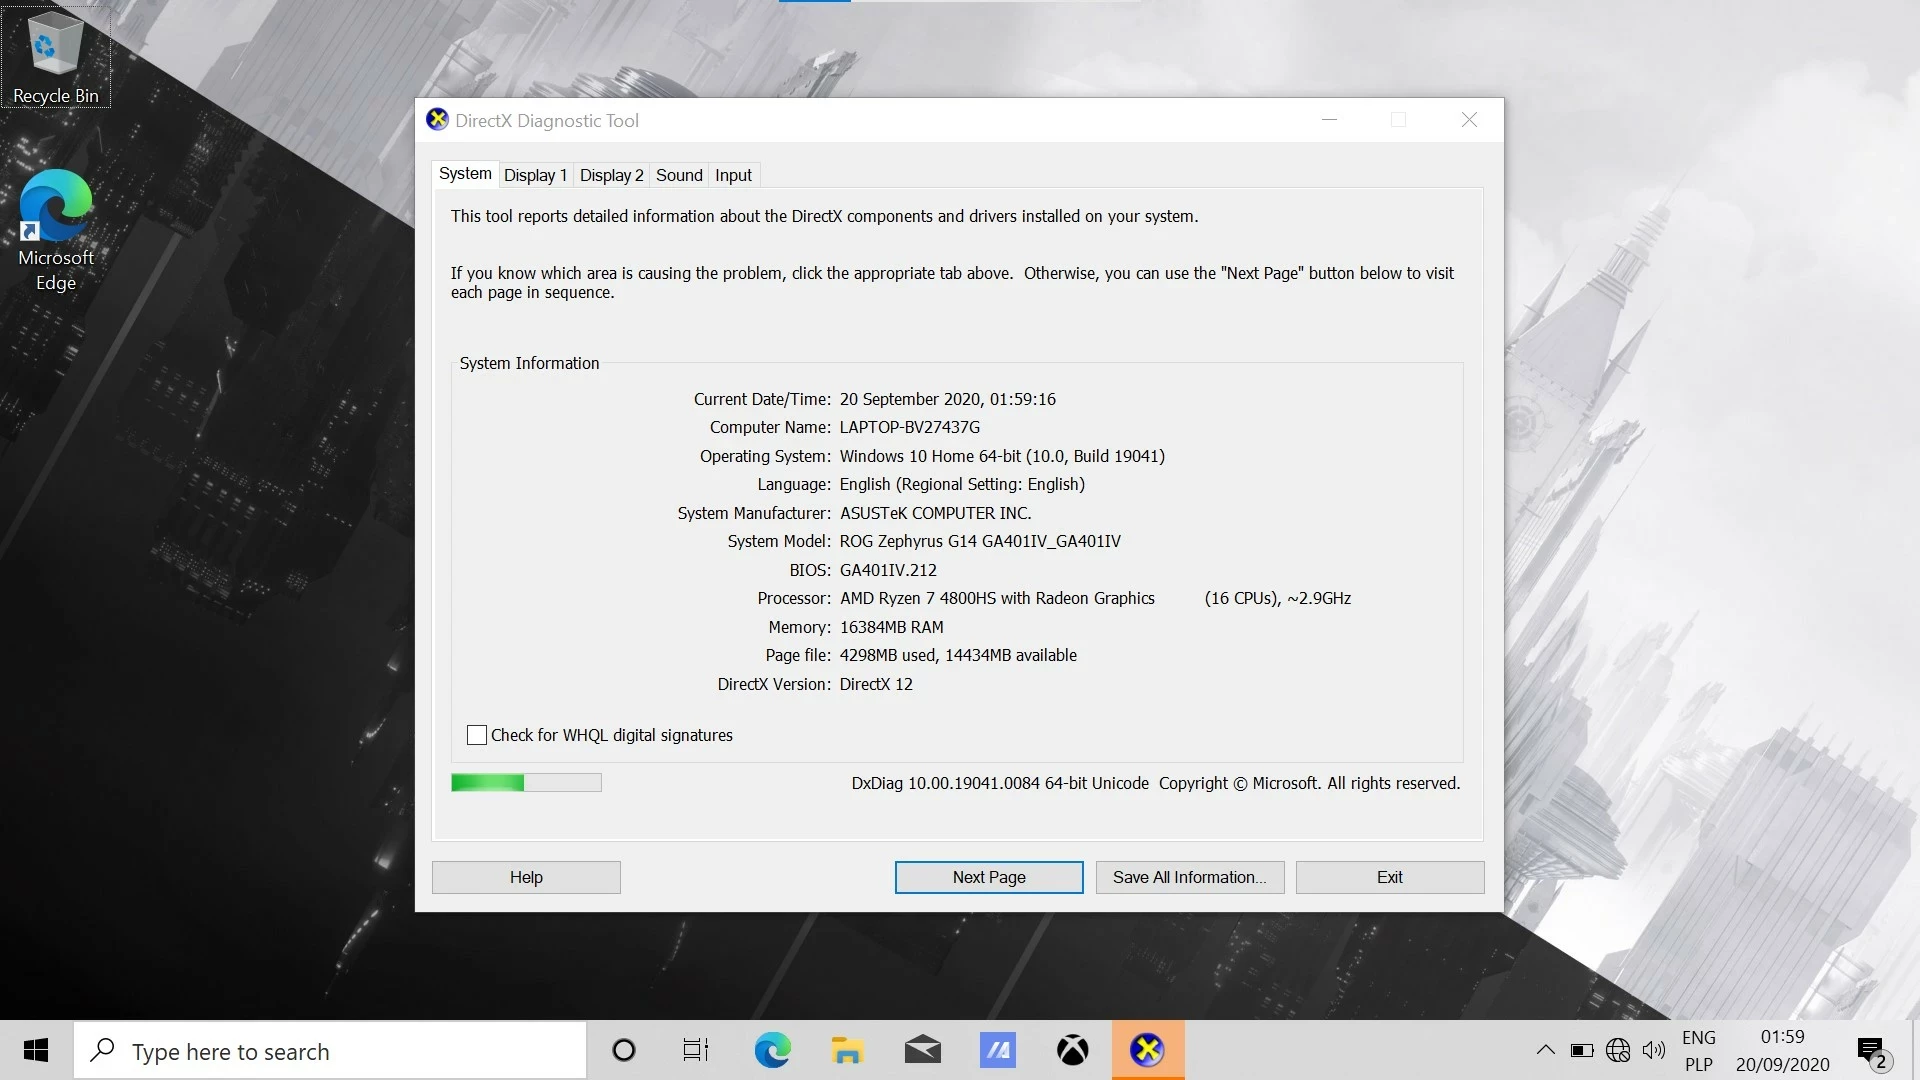The image size is (1920, 1080).
Task: Toggle Check for WHQL digital signatures
Action: [477, 735]
